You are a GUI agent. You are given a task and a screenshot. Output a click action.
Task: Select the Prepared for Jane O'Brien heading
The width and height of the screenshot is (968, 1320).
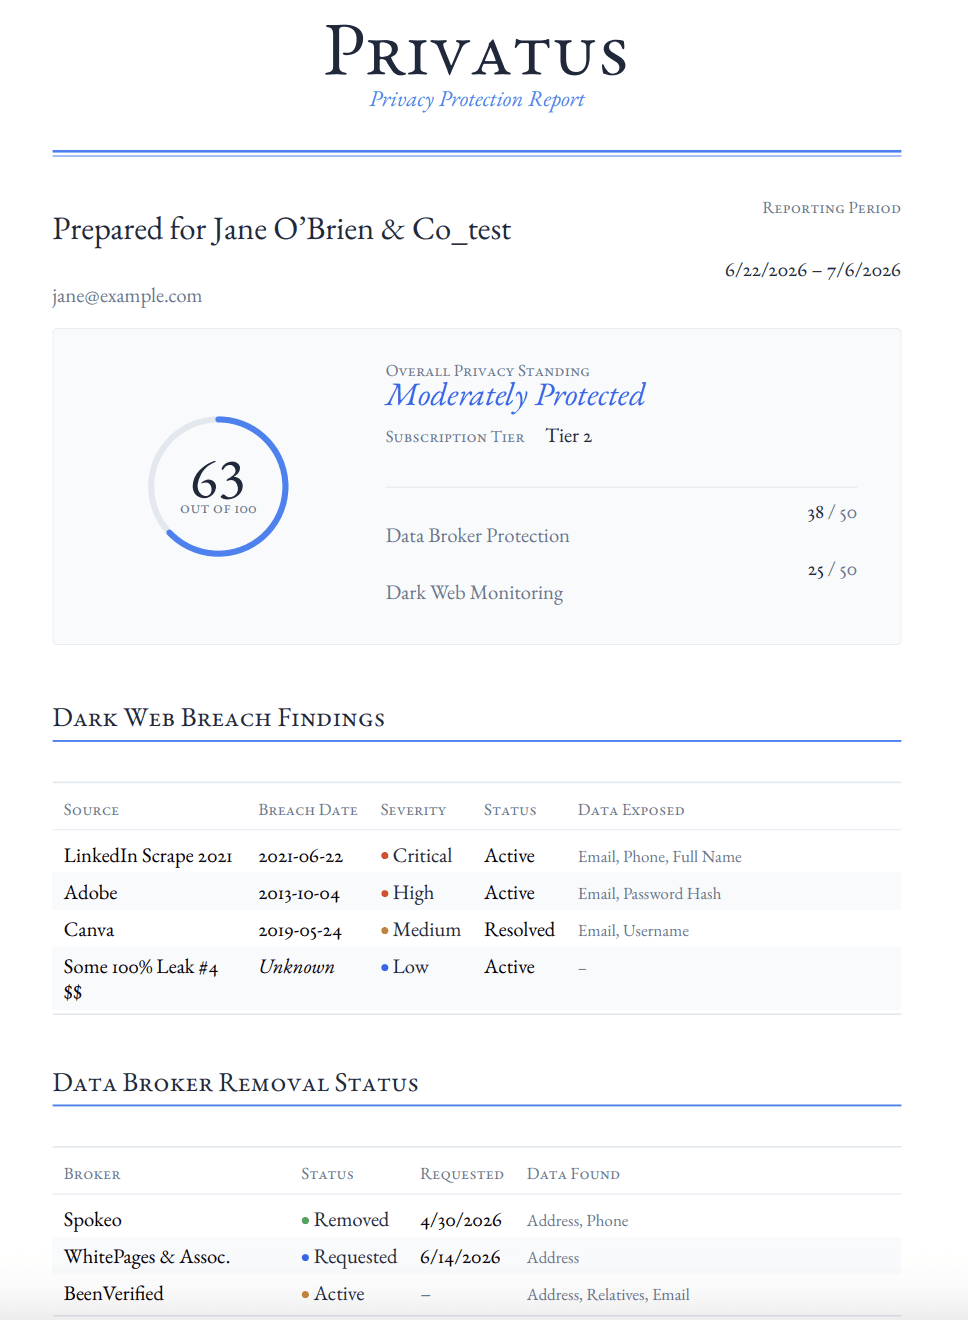click(282, 229)
